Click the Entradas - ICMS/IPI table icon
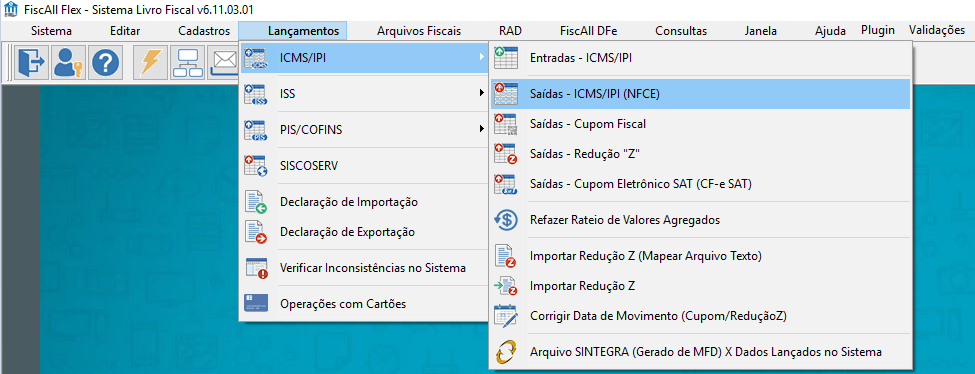Viewport: 975px width, 374px height. (x=506, y=58)
